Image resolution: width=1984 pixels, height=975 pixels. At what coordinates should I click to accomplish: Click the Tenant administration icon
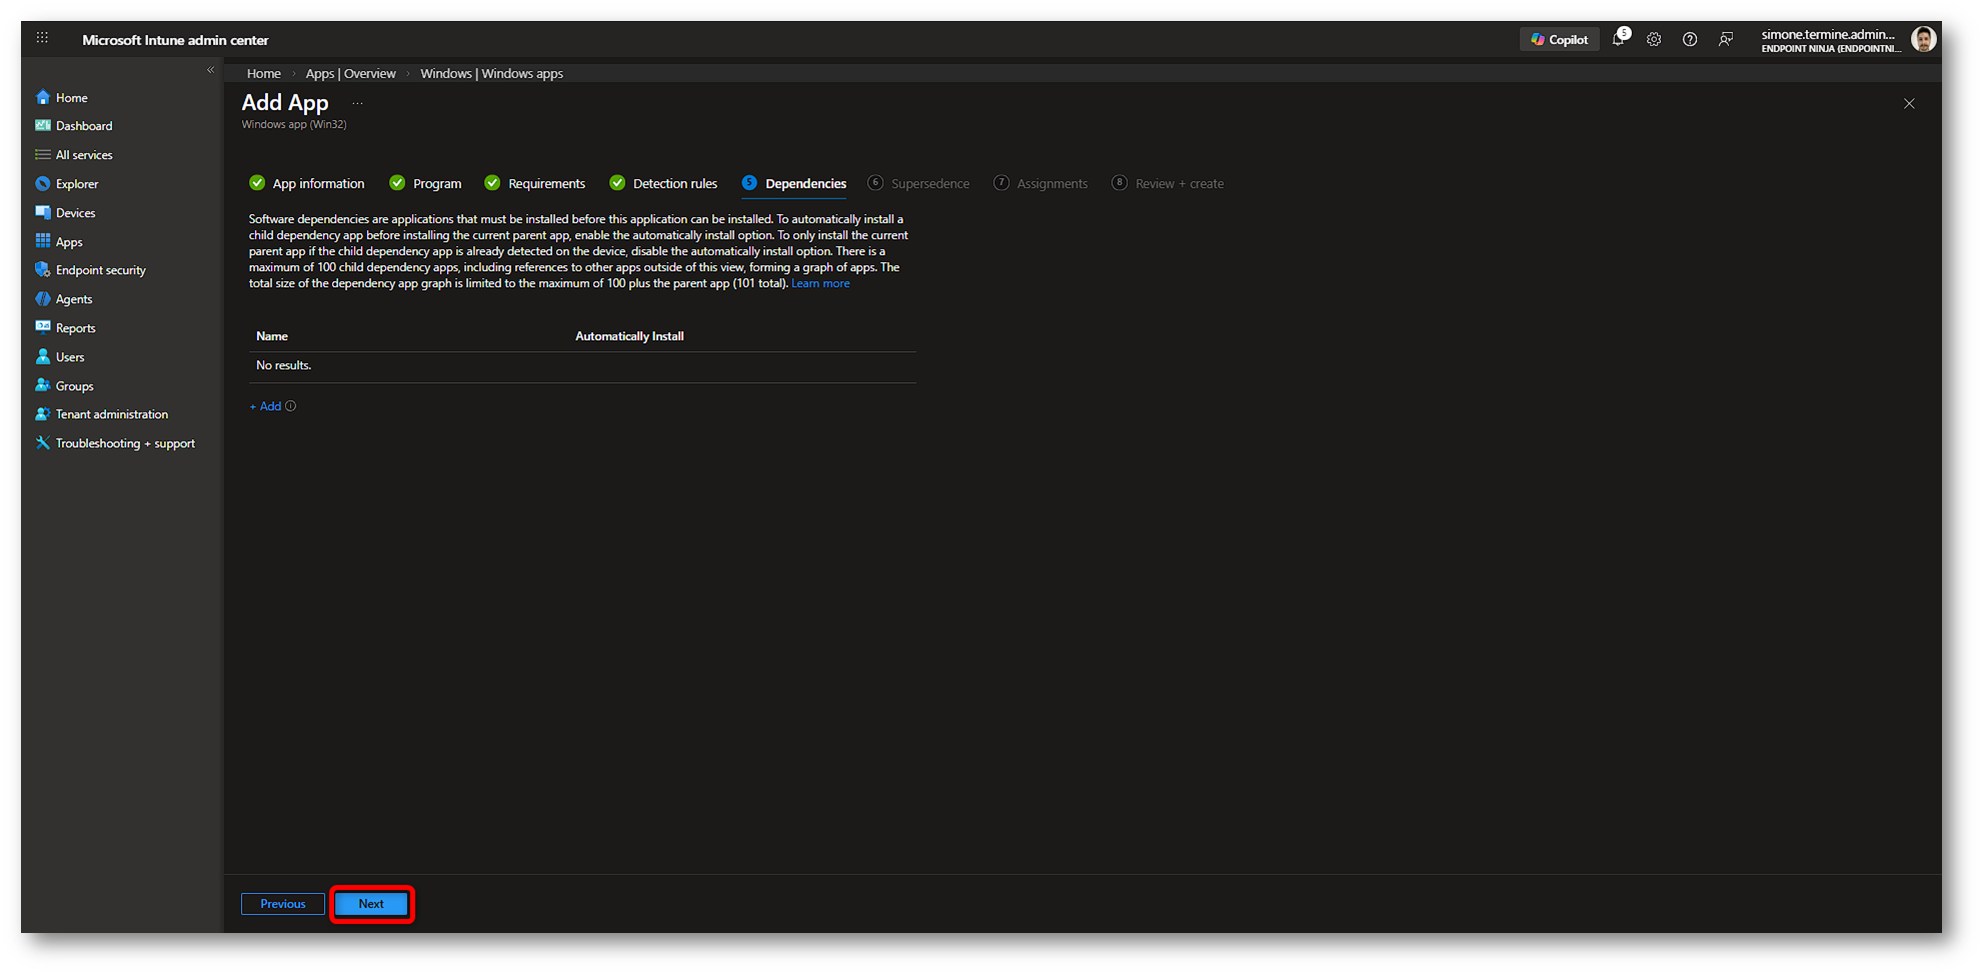click(x=43, y=414)
